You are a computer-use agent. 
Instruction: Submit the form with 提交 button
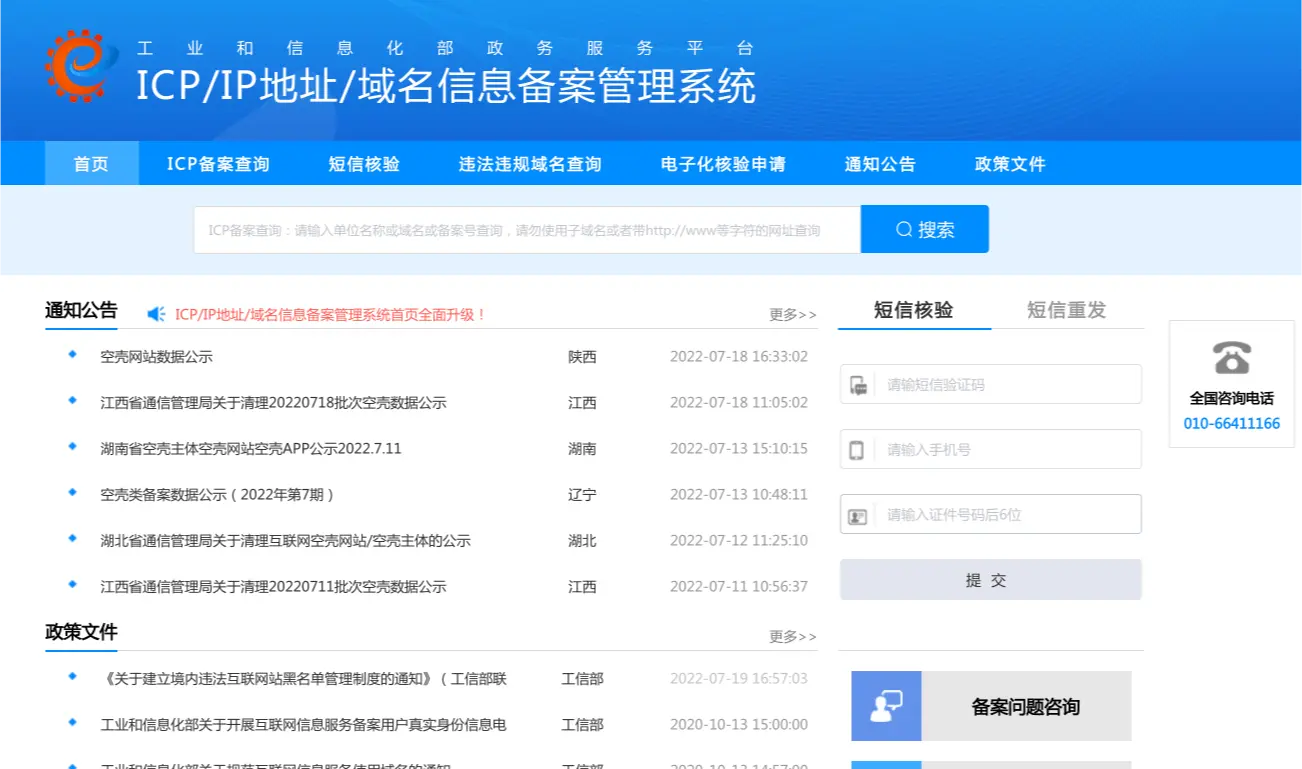(x=990, y=580)
